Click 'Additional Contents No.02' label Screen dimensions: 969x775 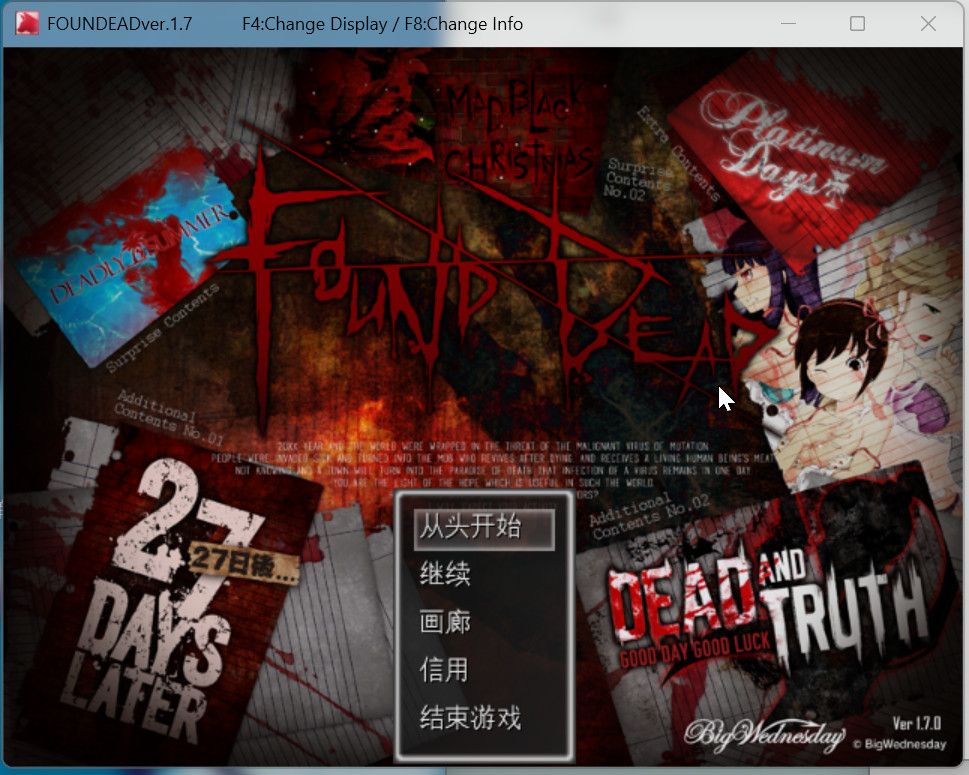click(x=649, y=516)
